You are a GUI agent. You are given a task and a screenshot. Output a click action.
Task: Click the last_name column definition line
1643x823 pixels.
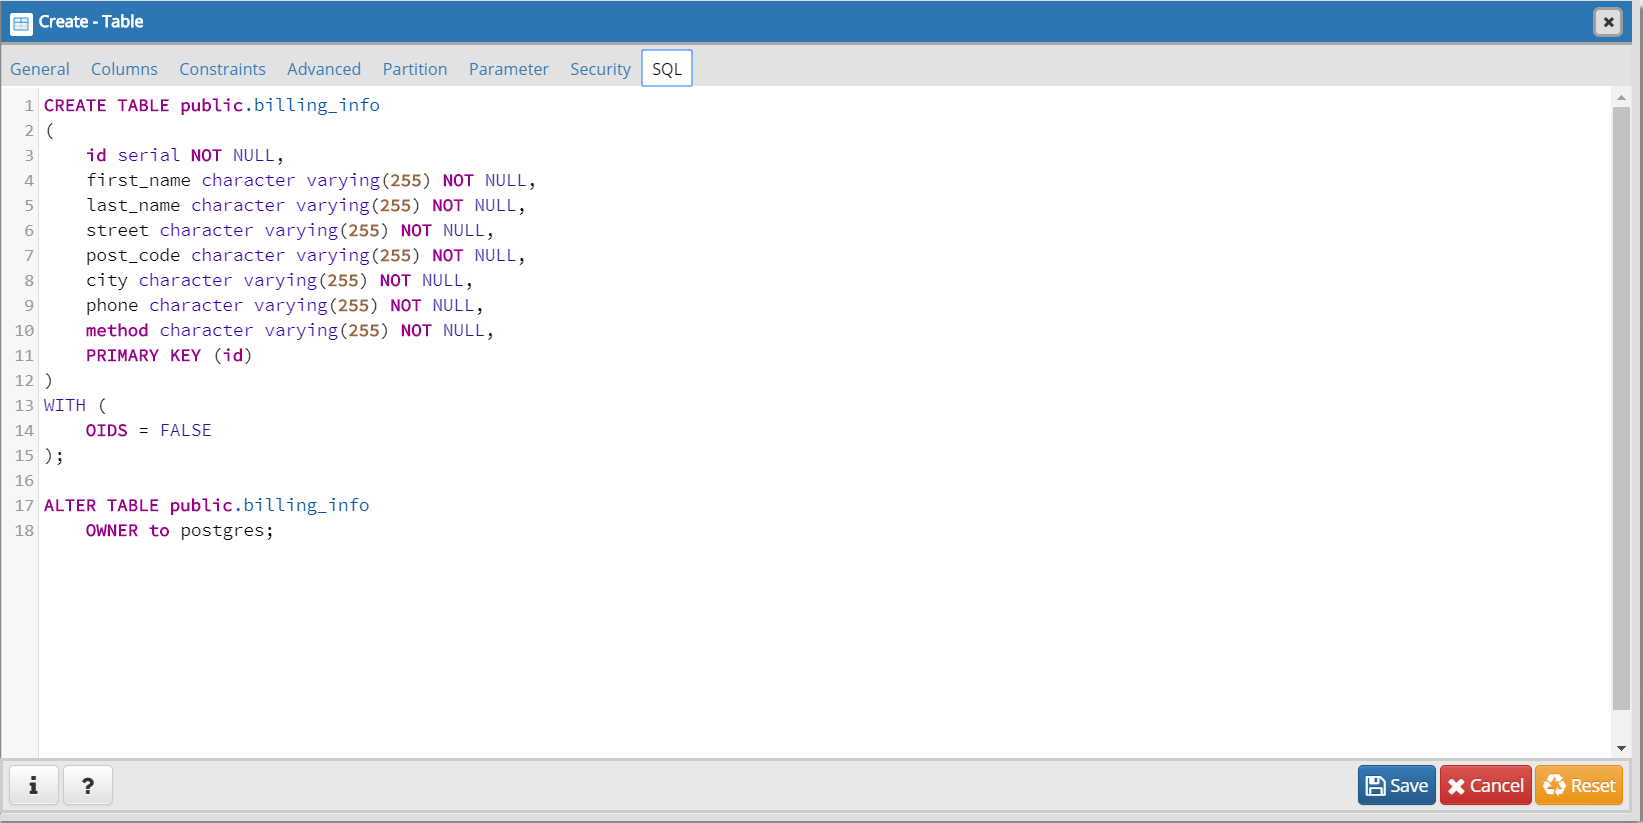pos(306,205)
